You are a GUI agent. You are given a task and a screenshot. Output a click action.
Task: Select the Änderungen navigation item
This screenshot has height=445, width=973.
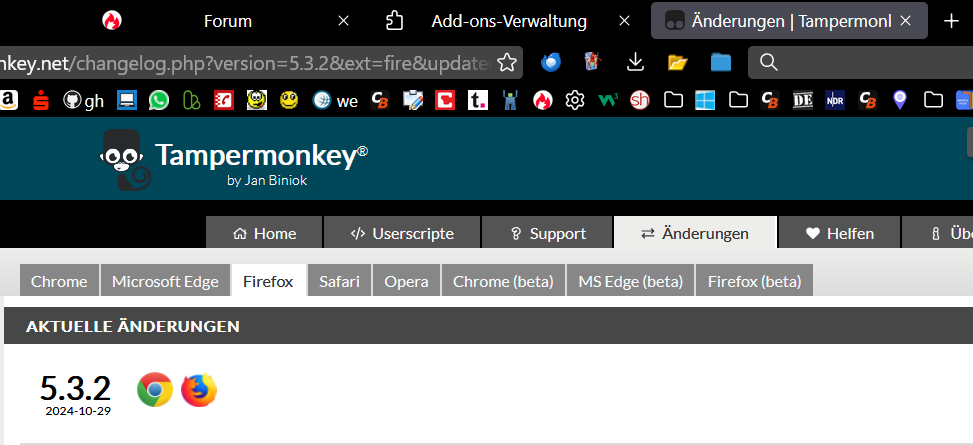(x=695, y=233)
